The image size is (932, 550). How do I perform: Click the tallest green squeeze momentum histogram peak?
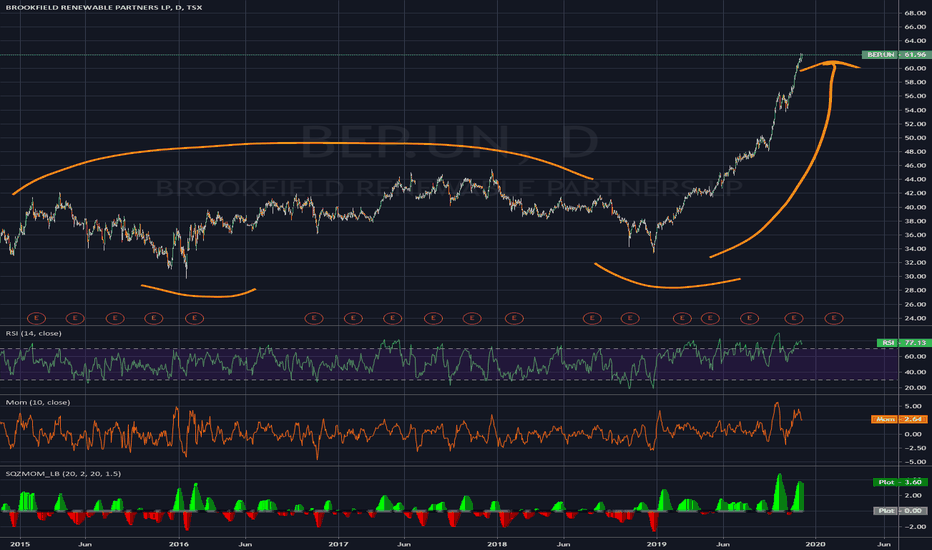click(779, 492)
